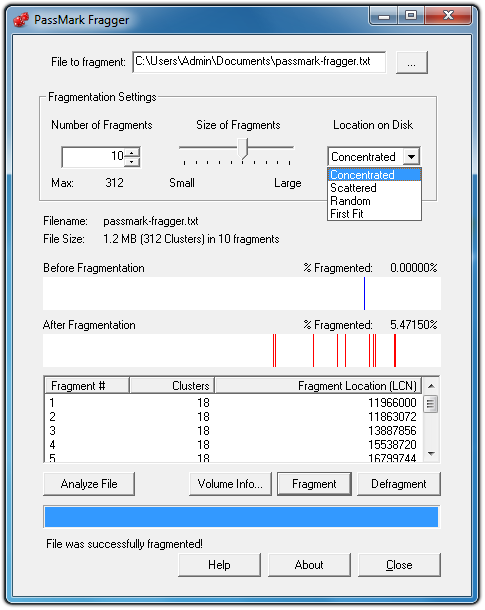Click the Number of Fragments input box
Image resolution: width=485 pixels, height=610 pixels.
(93, 157)
